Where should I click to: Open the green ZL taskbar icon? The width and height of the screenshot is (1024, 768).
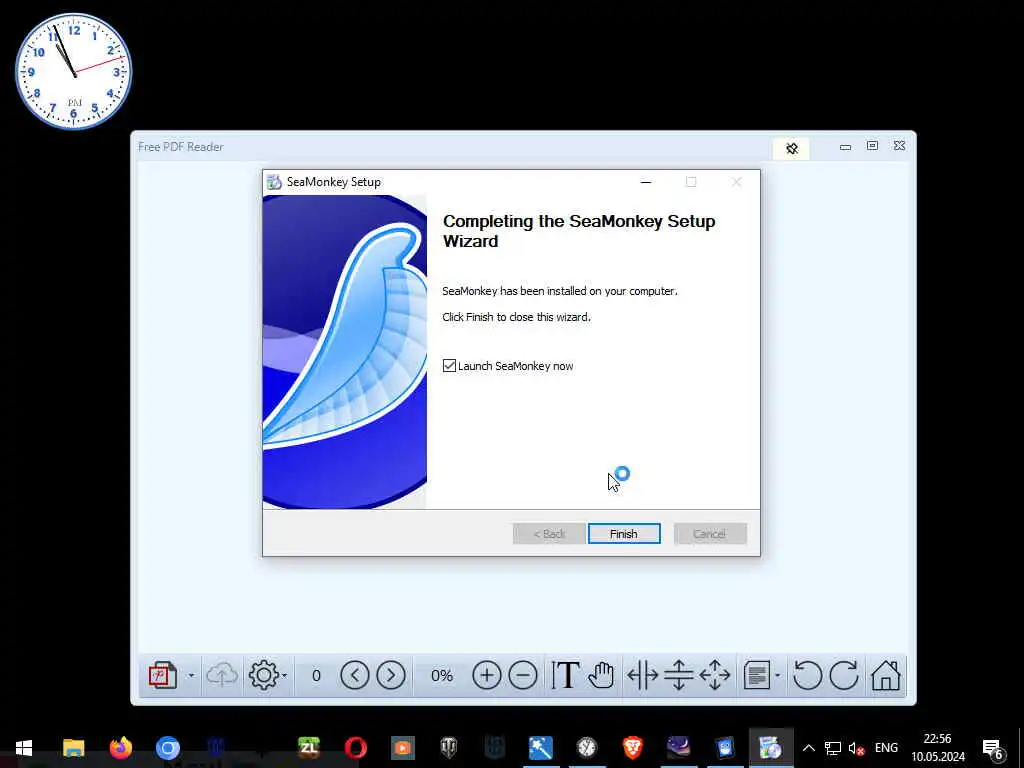[309, 748]
